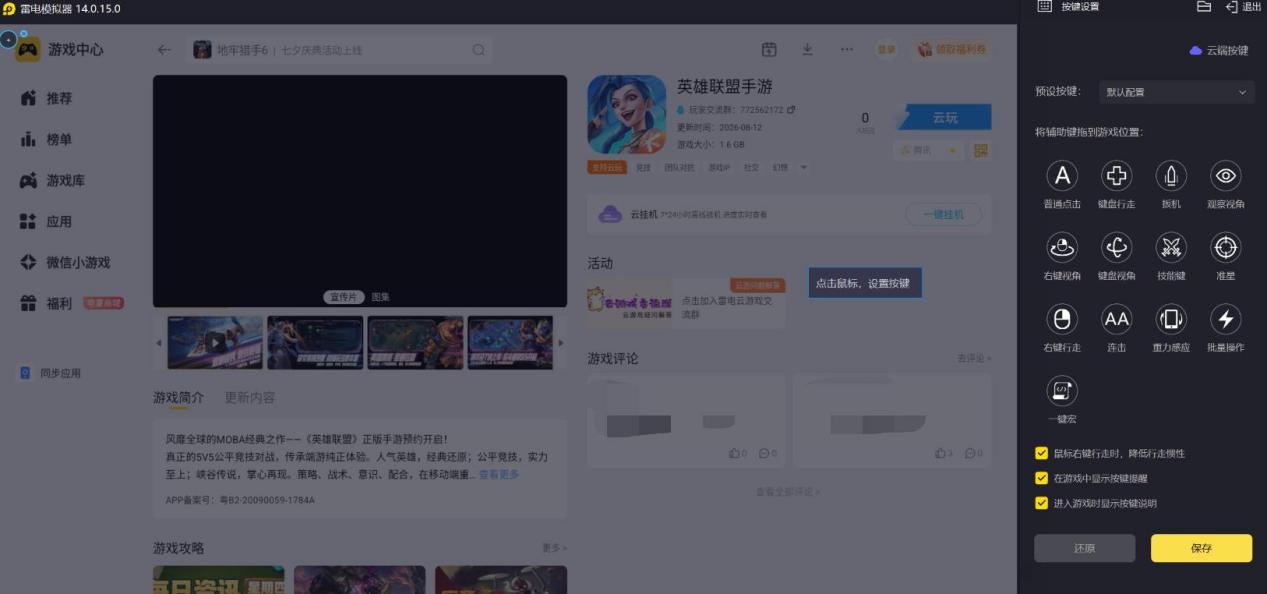The image size is (1267, 594).
Task: Switch to the 游戏简介 tab
Action: point(178,397)
